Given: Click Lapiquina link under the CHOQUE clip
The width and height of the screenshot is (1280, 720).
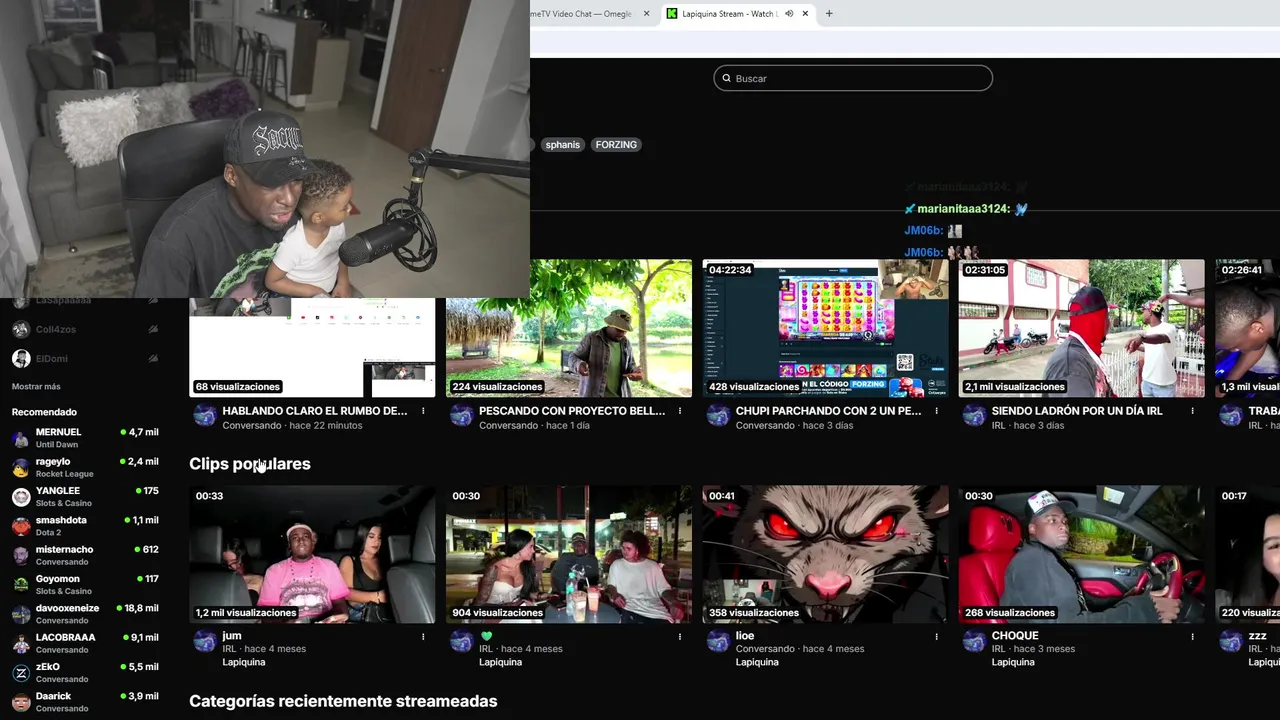Looking at the screenshot, I should (x=1013, y=662).
